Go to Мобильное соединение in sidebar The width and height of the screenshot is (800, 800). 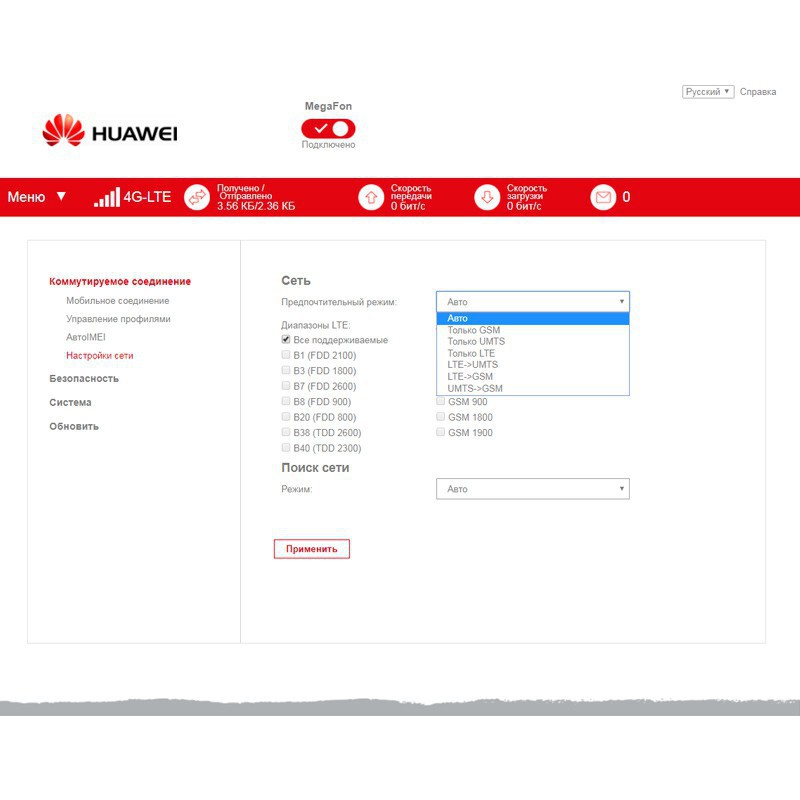point(117,301)
